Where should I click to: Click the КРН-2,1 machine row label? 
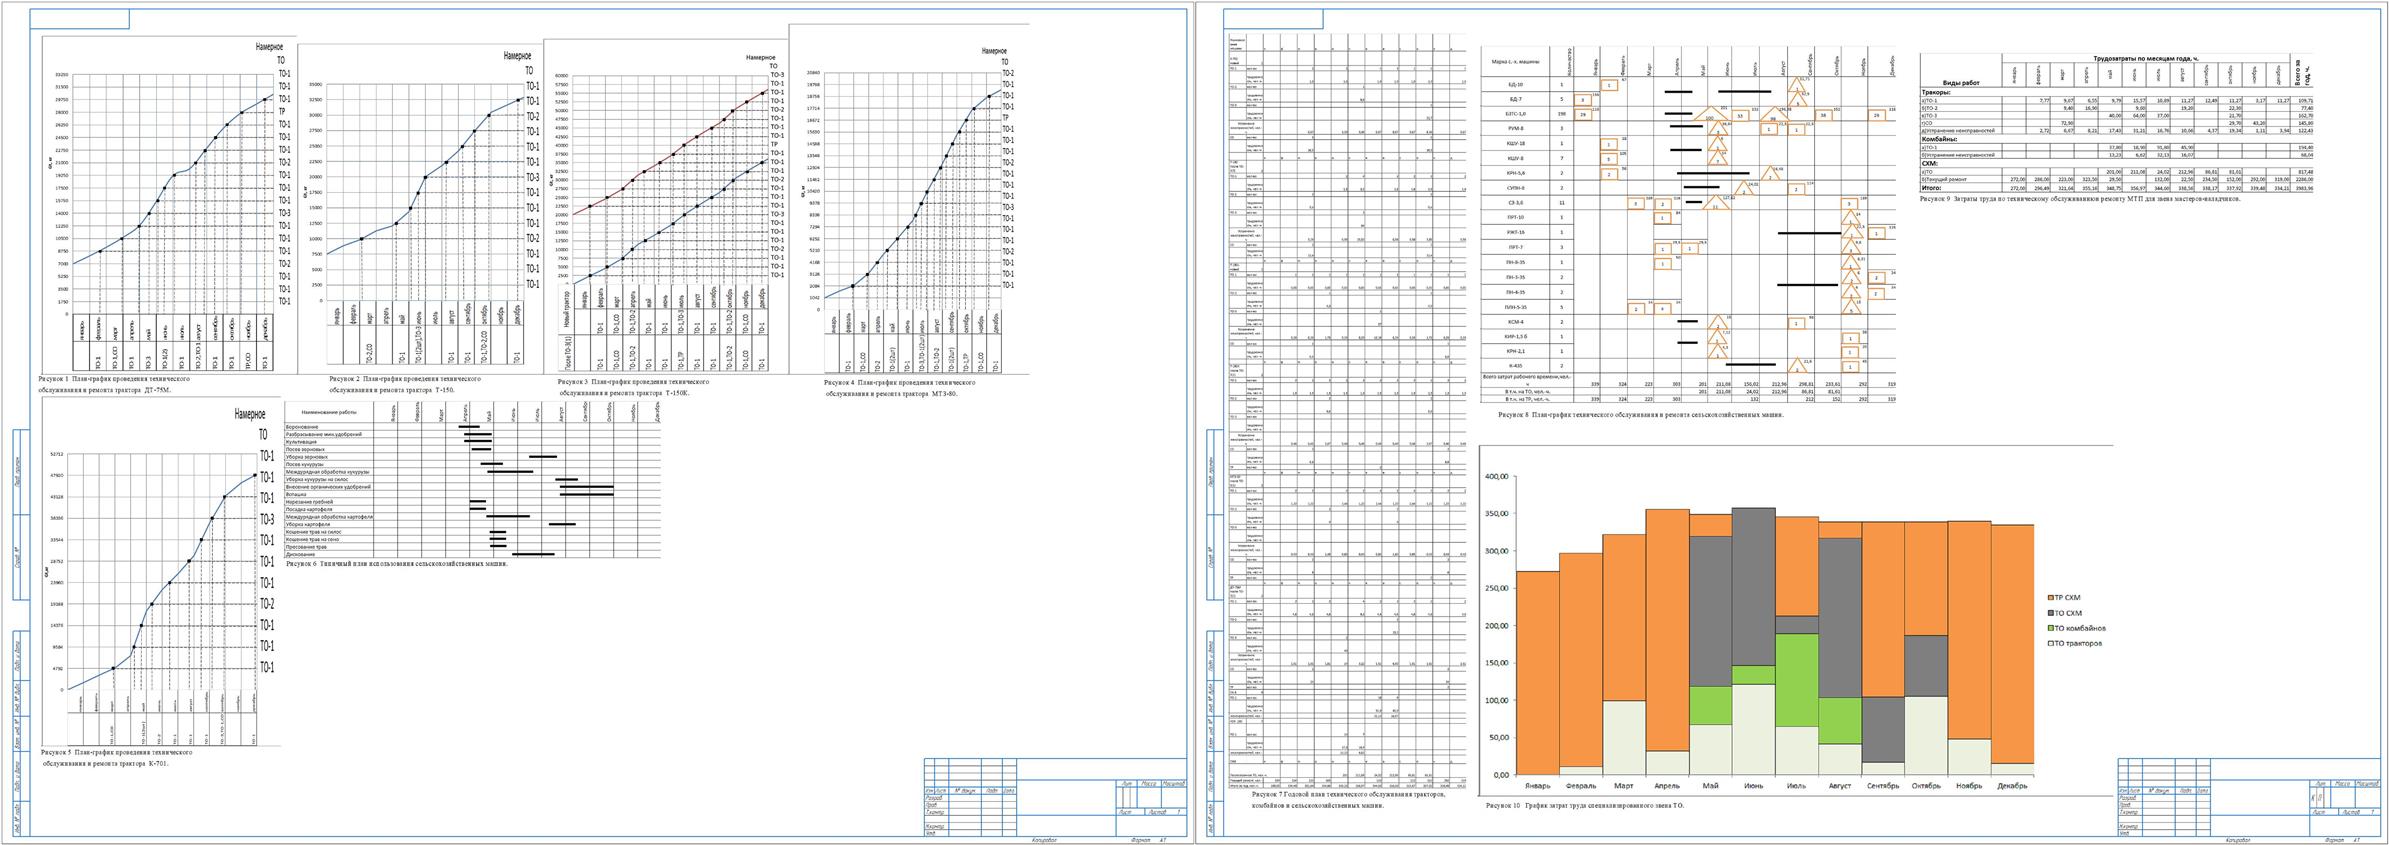1516,351
